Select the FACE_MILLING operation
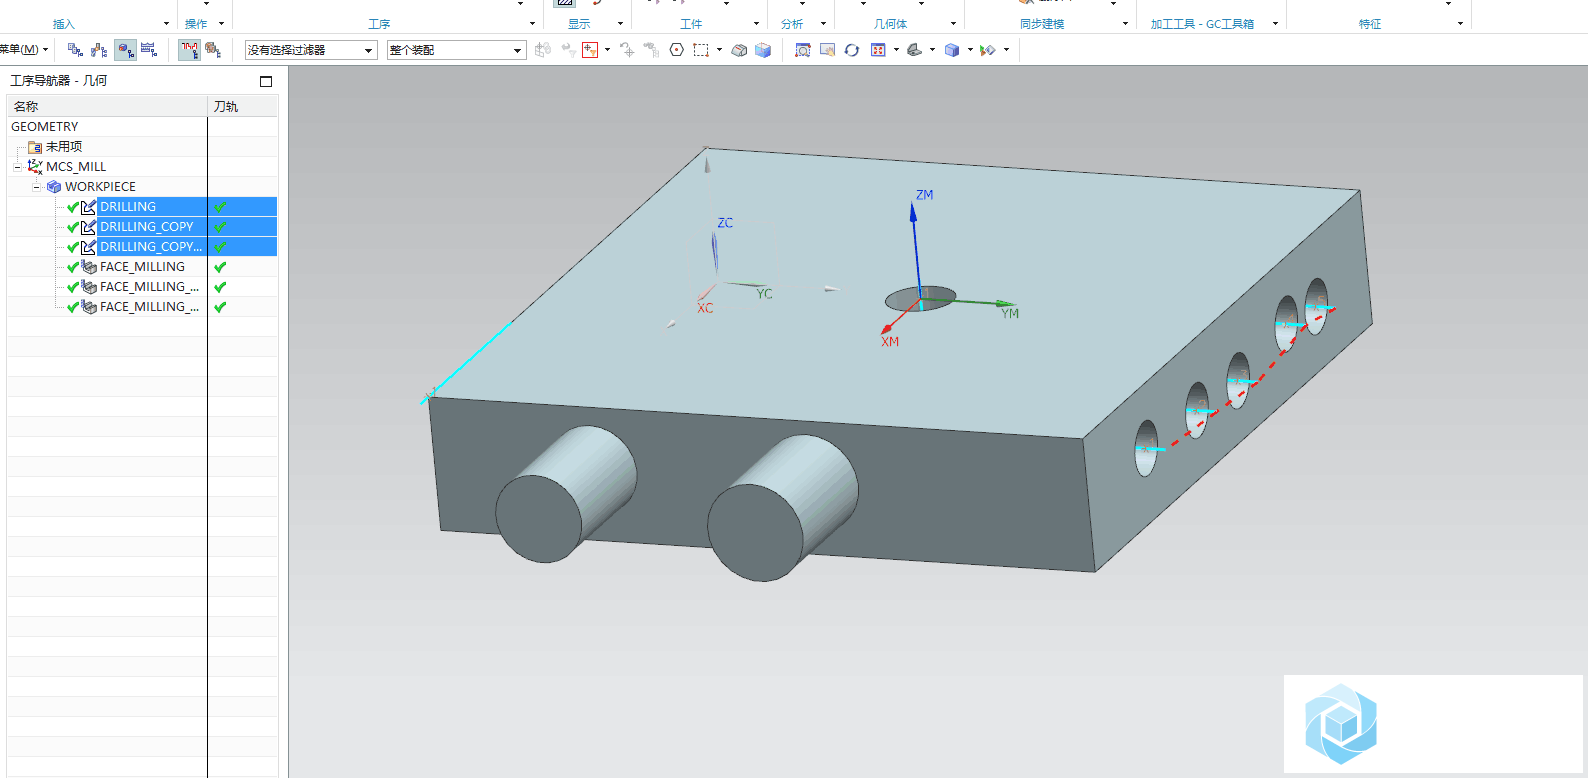 pyautogui.click(x=142, y=267)
